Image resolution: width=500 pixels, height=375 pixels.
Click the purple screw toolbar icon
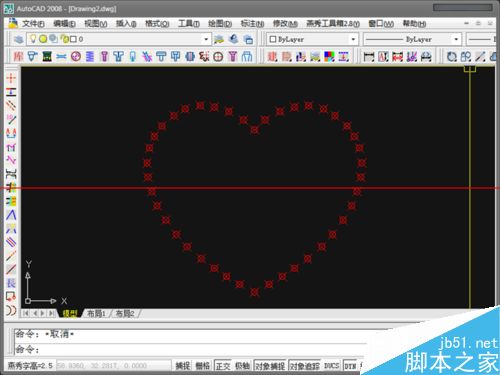104,56
